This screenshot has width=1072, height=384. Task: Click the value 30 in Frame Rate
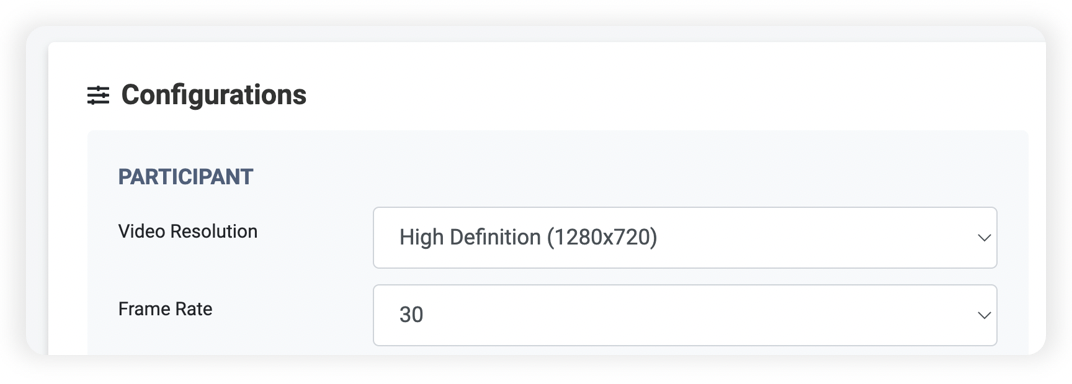(411, 315)
